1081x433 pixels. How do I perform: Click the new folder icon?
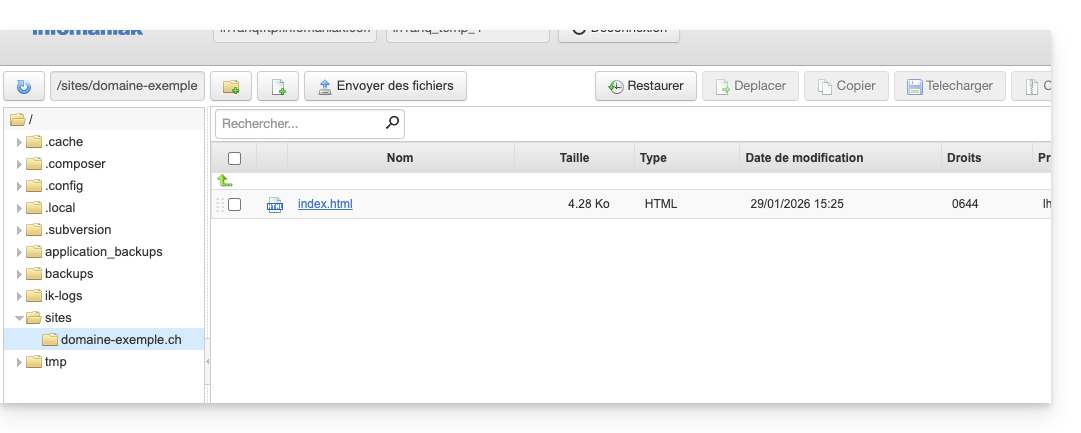pos(231,86)
